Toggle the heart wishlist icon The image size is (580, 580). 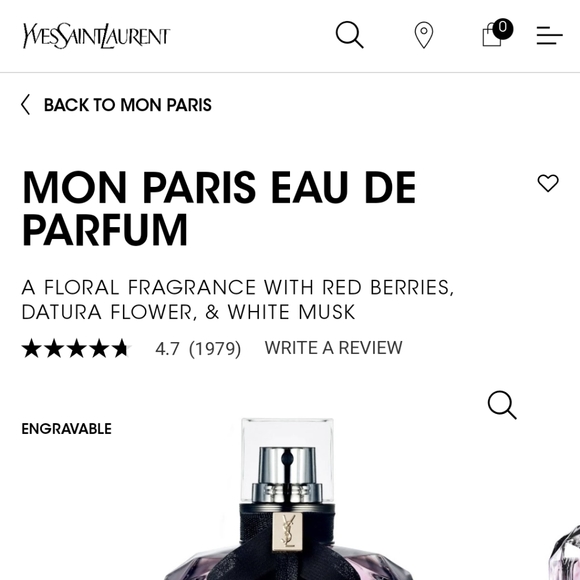click(x=548, y=183)
